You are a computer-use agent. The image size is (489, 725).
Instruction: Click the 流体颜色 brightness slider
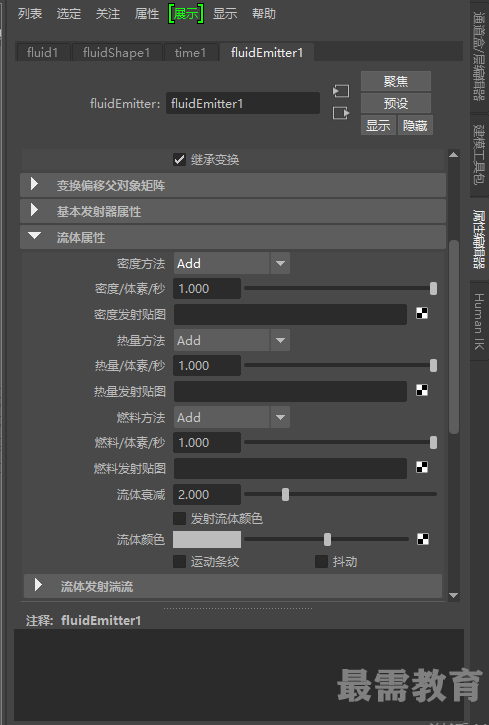tap(326, 539)
